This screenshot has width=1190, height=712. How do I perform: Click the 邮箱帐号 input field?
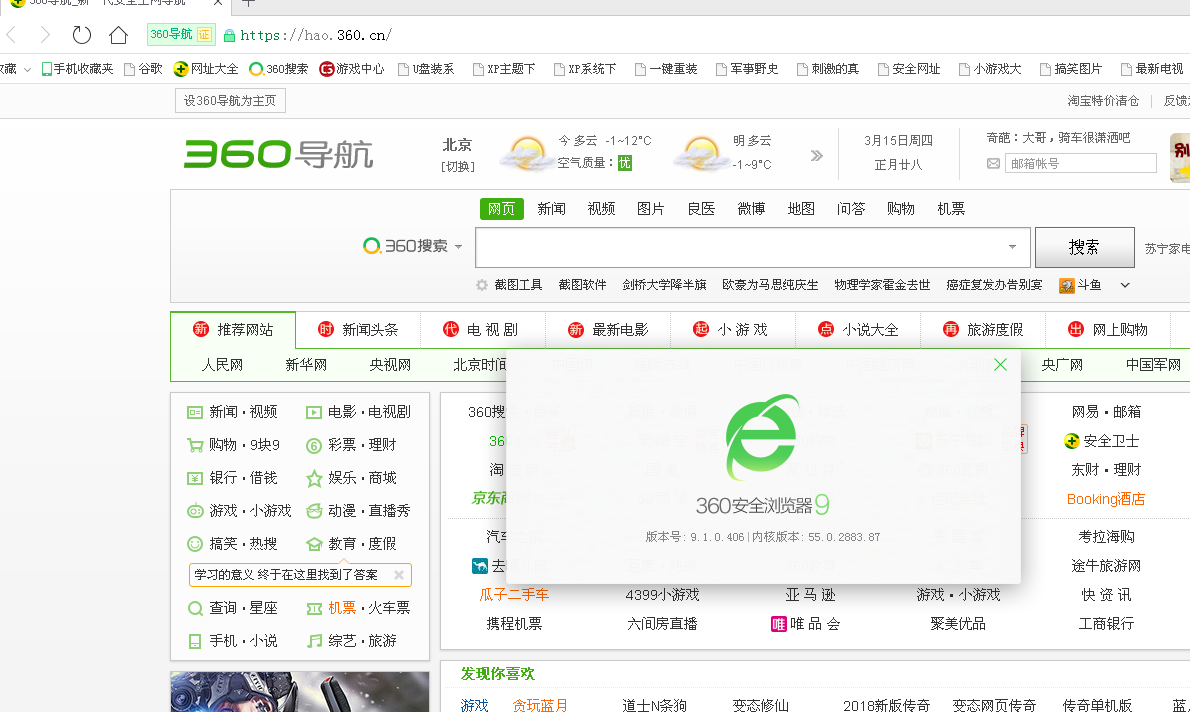coord(1081,163)
